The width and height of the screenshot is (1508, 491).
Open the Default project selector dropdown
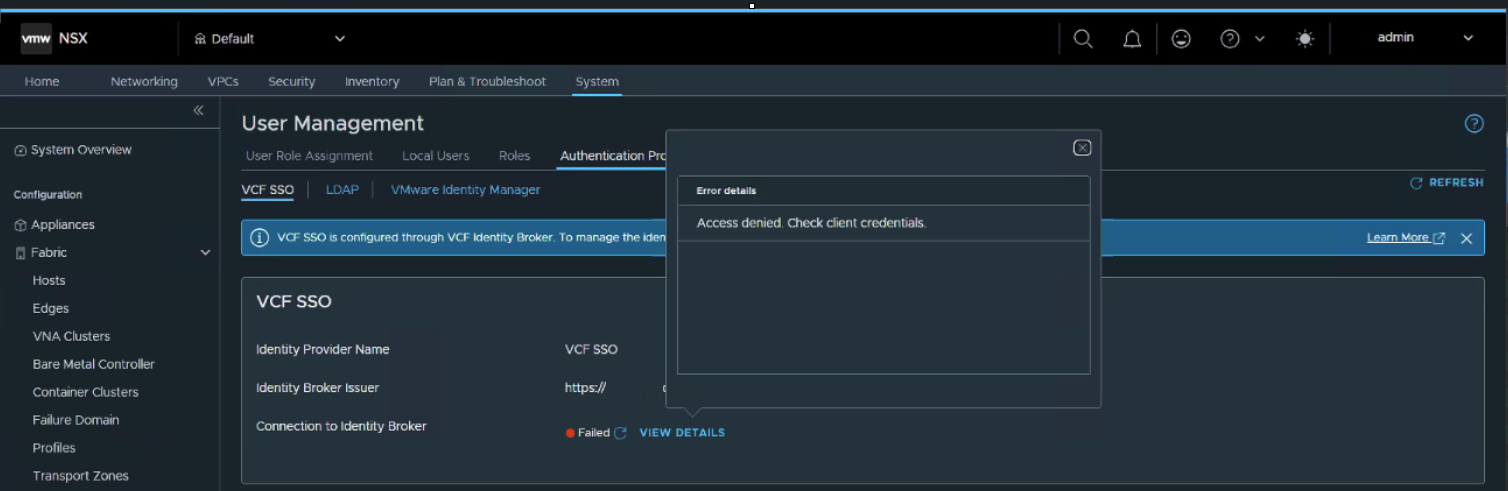[x=270, y=38]
